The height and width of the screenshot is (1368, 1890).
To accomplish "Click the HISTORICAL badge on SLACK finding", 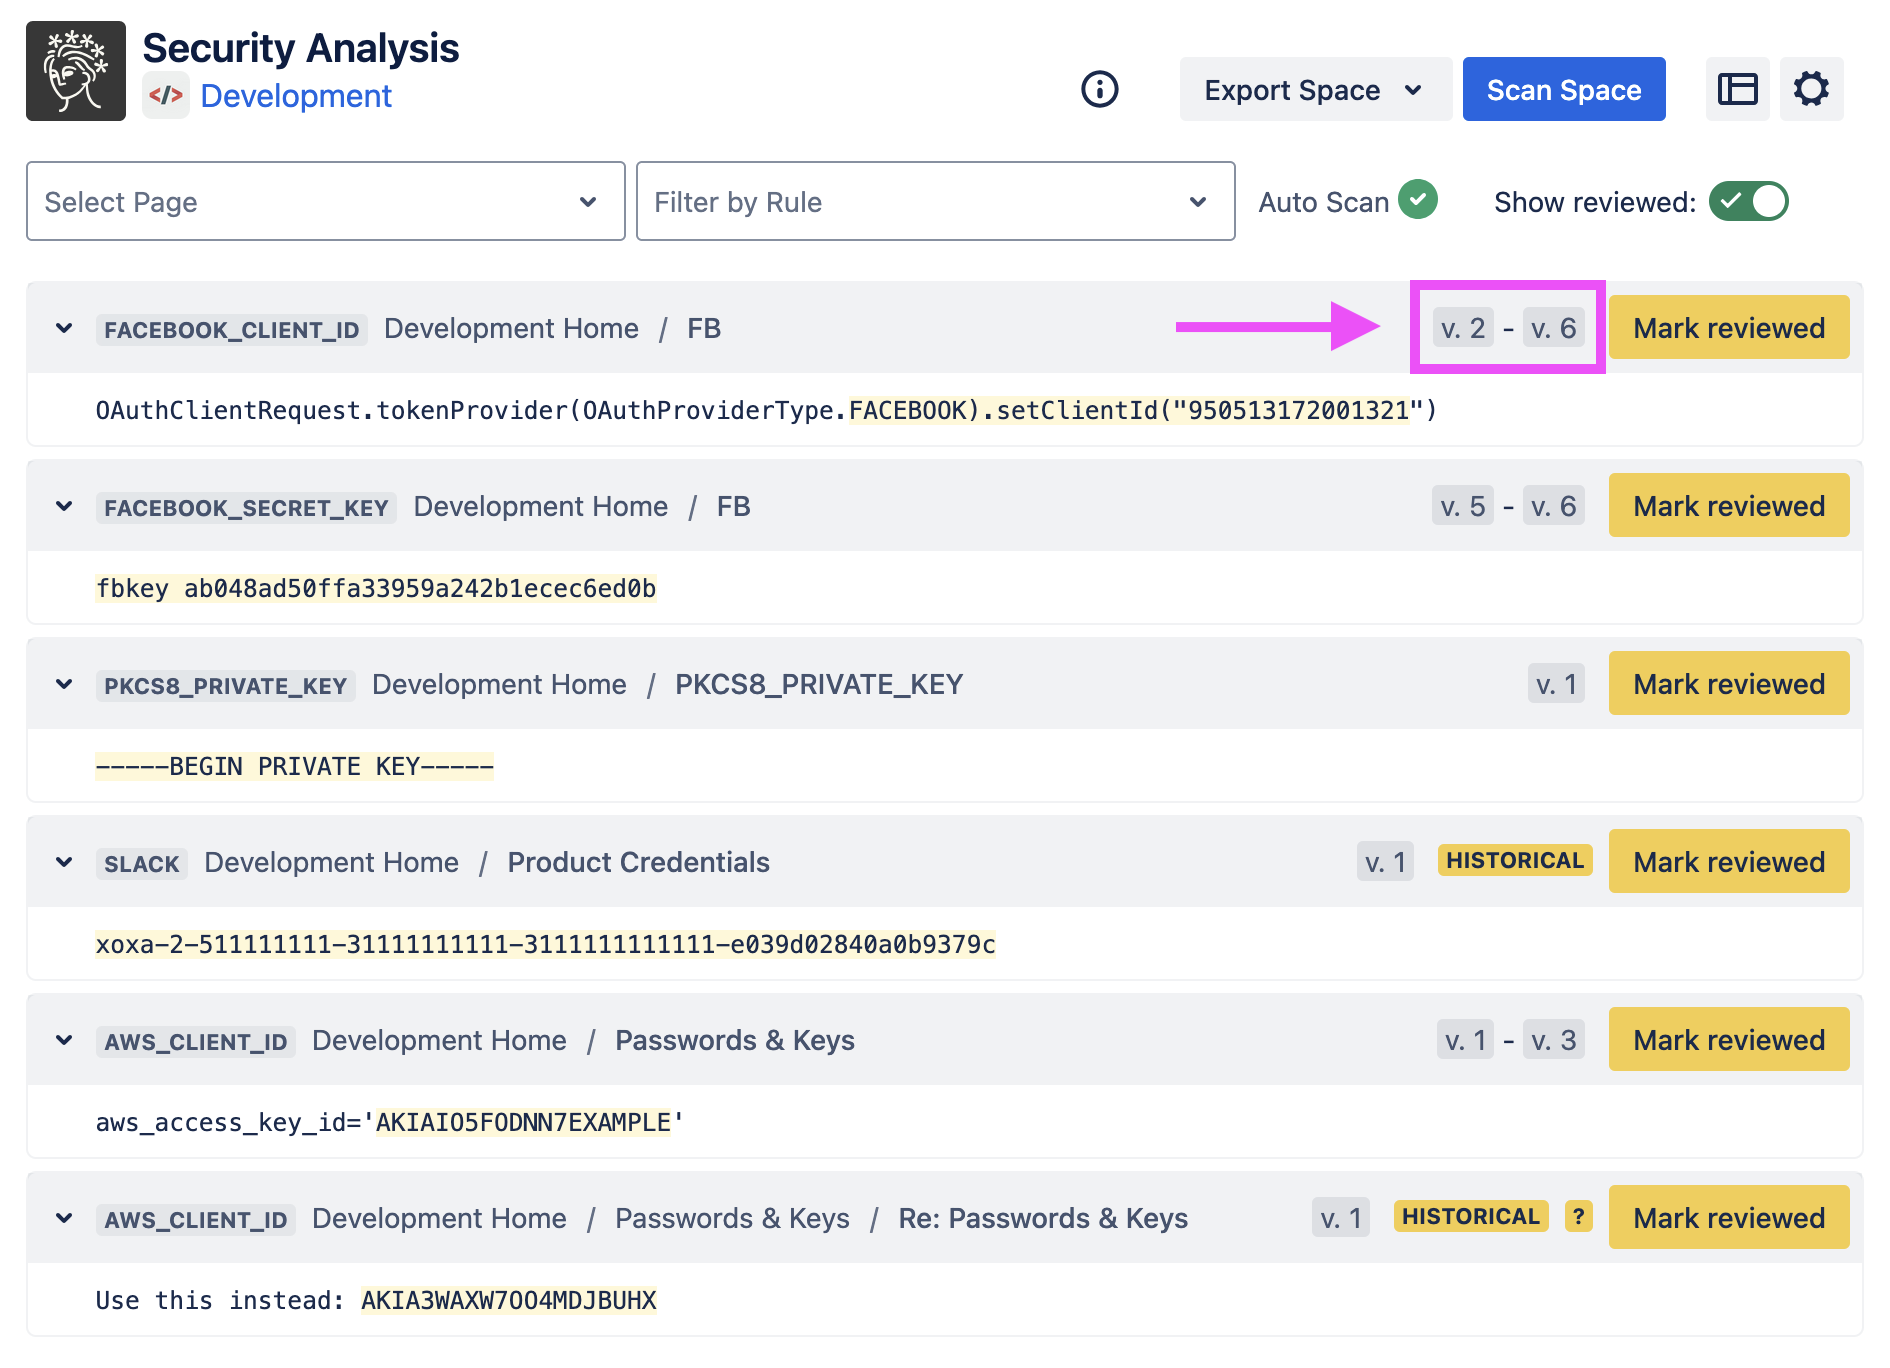I will coord(1514,861).
